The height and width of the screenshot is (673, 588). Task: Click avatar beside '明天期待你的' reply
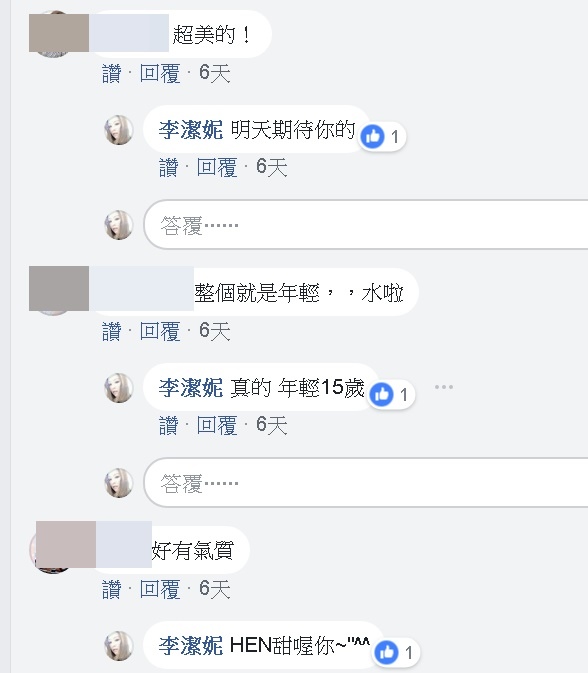click(x=119, y=130)
